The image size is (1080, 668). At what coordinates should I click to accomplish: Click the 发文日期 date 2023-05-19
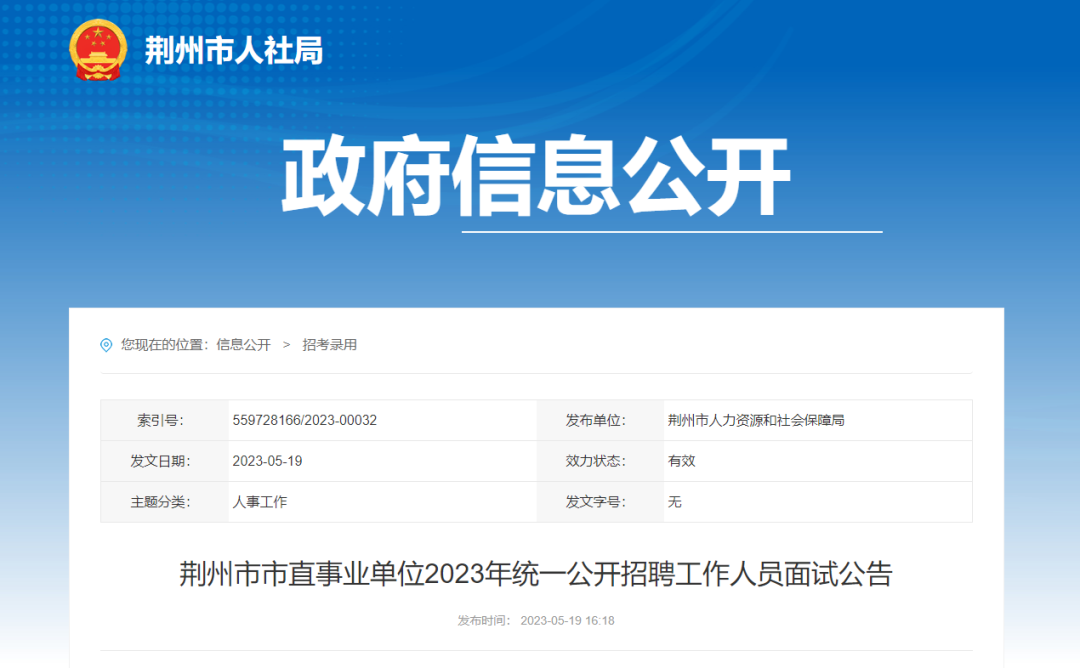click(x=262, y=461)
